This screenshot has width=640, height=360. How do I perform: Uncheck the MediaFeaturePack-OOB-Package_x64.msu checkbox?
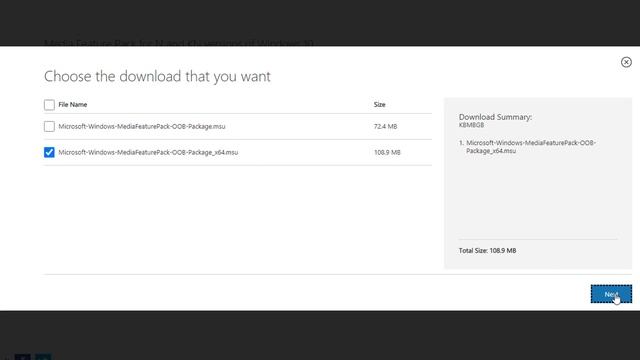tap(49, 152)
